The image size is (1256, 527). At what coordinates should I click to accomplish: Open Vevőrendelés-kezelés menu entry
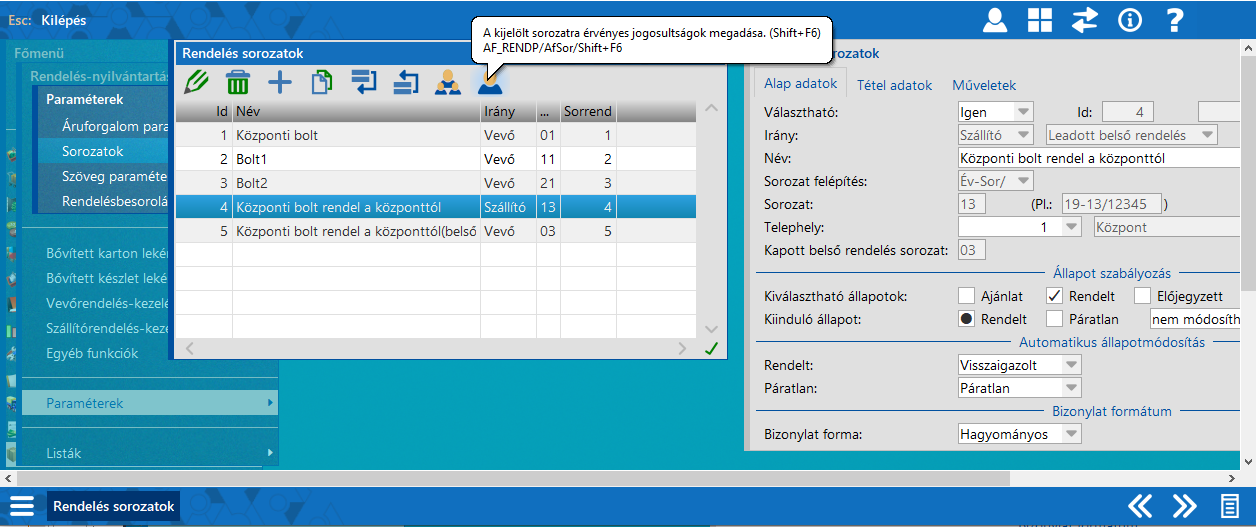106,303
